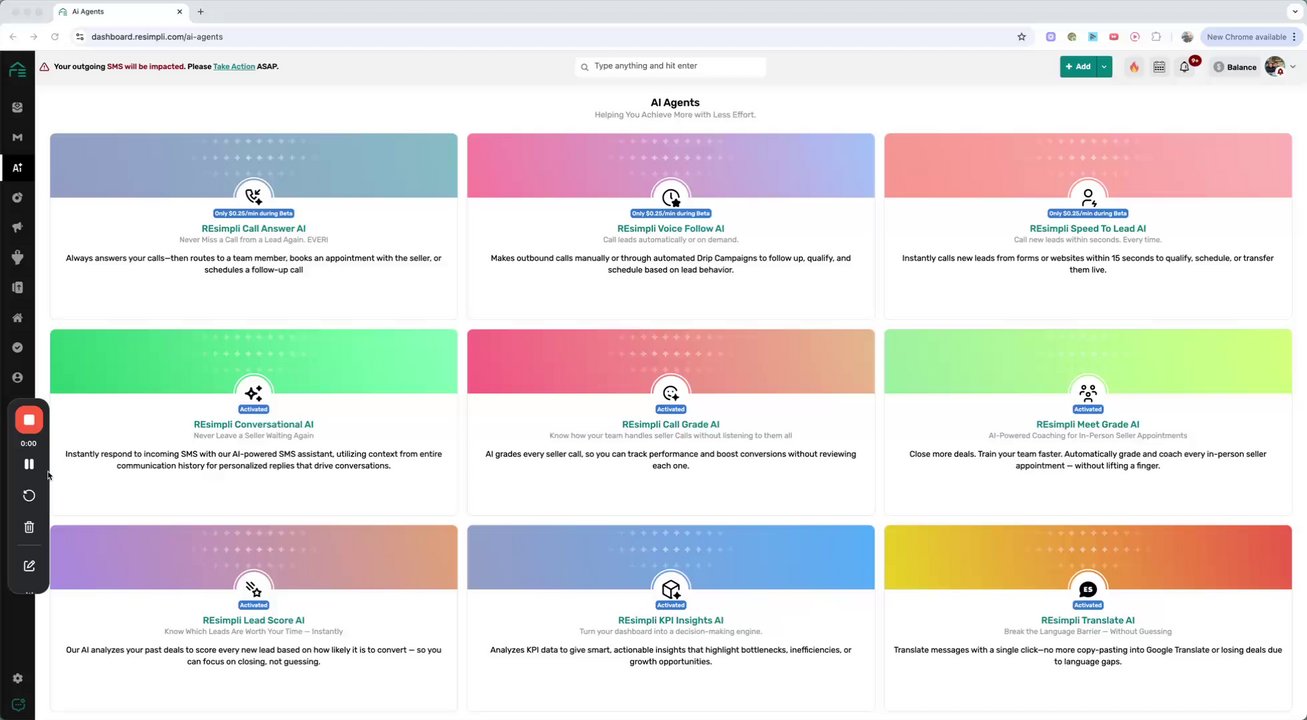Screen dimensions: 1307x720
Task: Go back in browser history
Action: click(x=13, y=37)
